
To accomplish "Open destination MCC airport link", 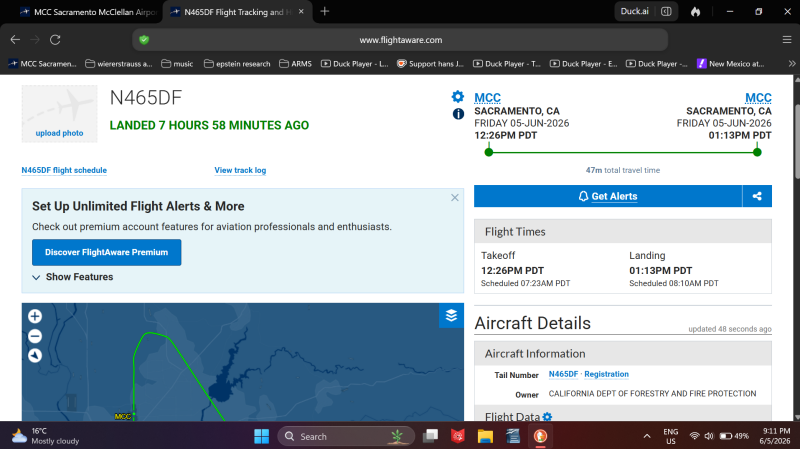I will point(758,98).
